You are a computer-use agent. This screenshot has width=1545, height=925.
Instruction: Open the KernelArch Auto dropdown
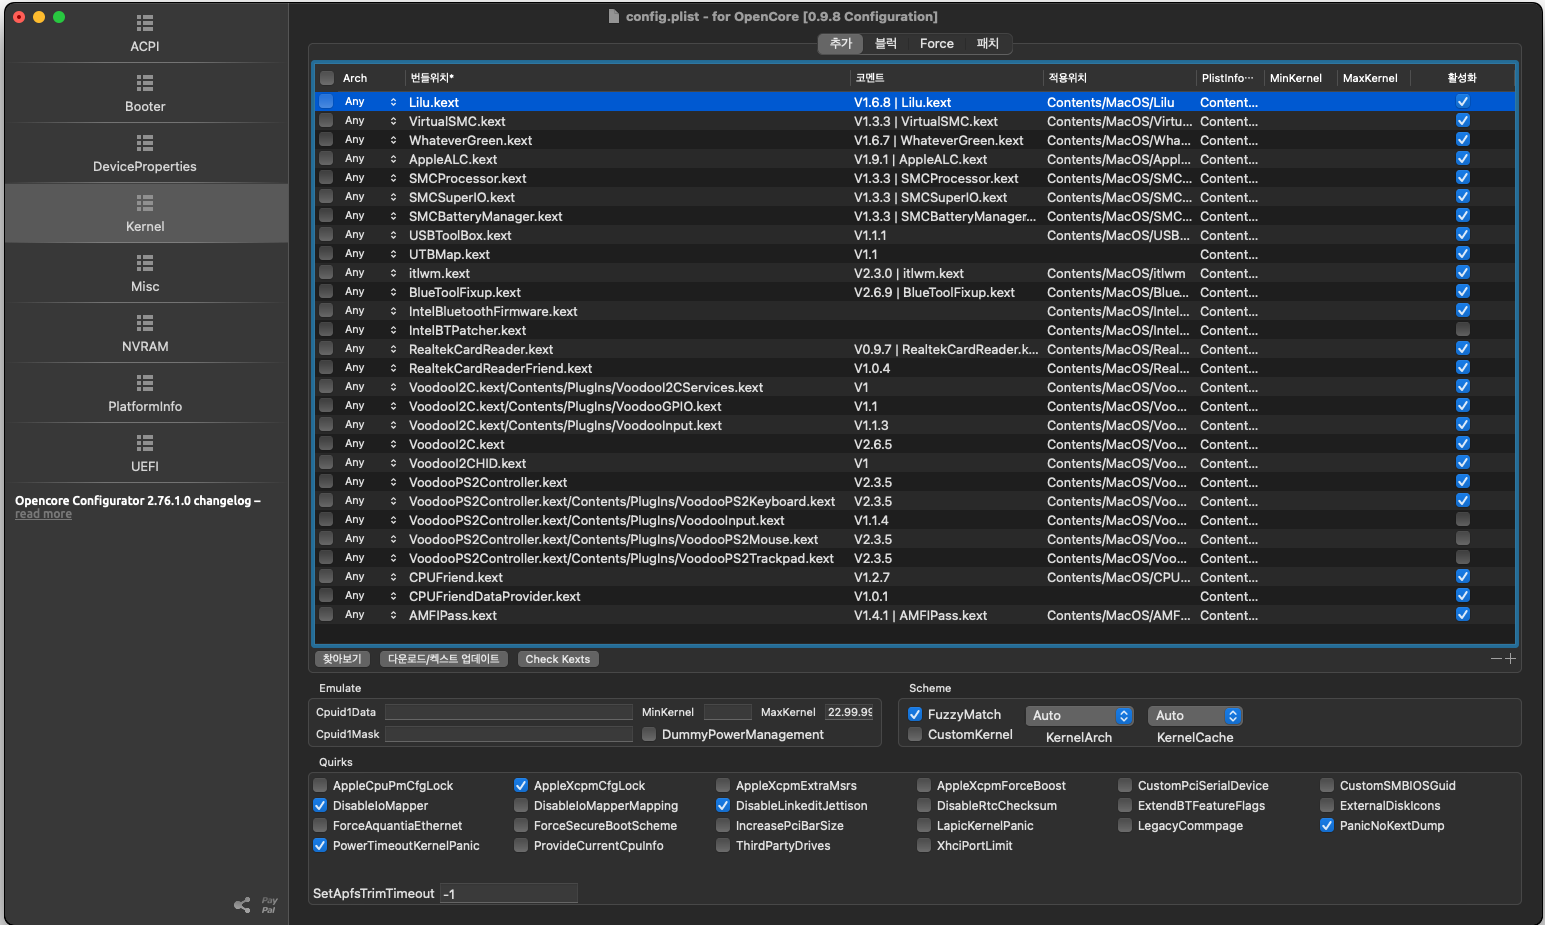click(1079, 715)
